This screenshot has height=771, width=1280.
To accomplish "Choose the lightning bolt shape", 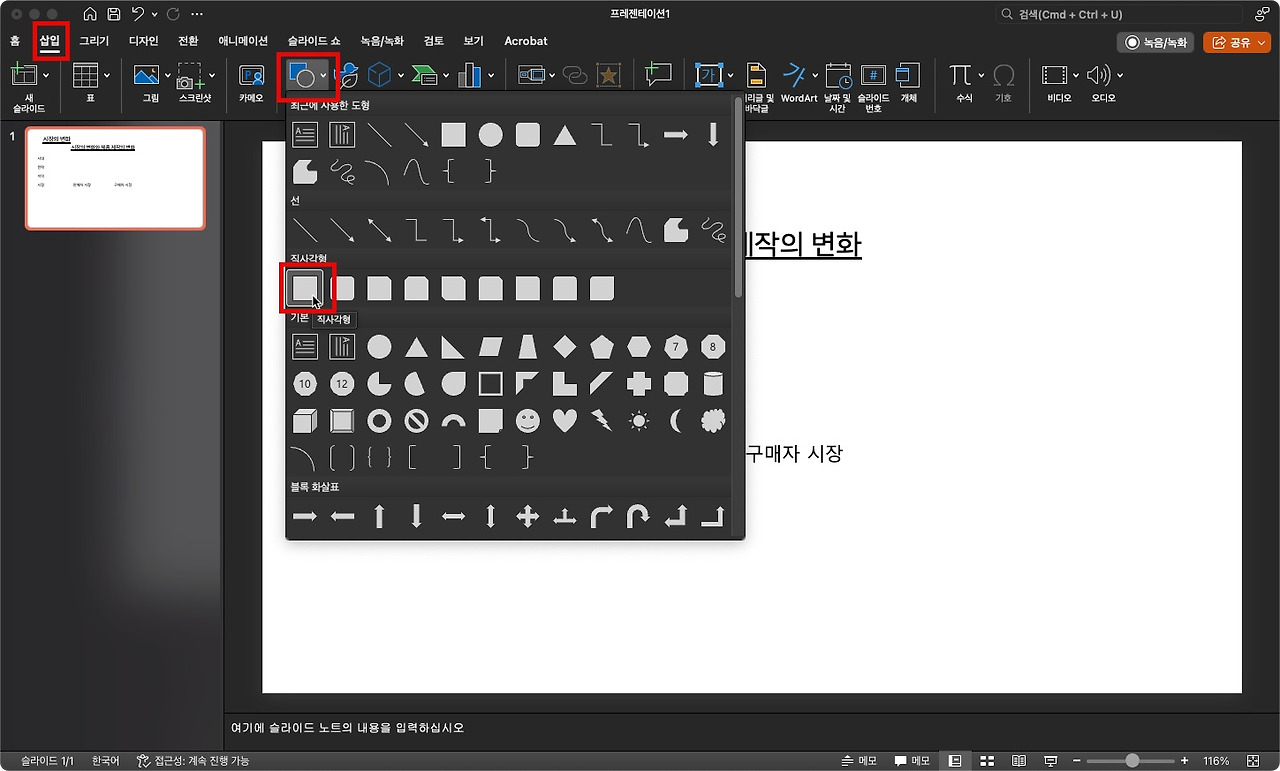I will pos(602,421).
